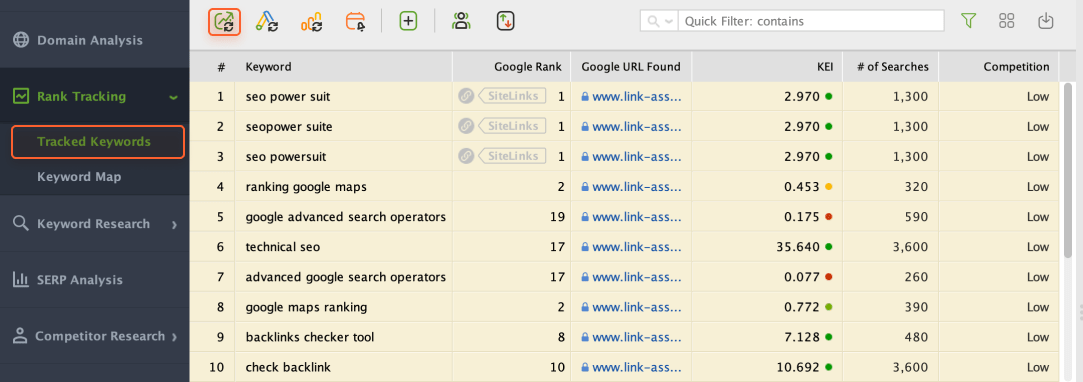Viewport: 1083px width, 382px height.
Task: Expand the Keyword Research section arrow
Action: coord(174,225)
